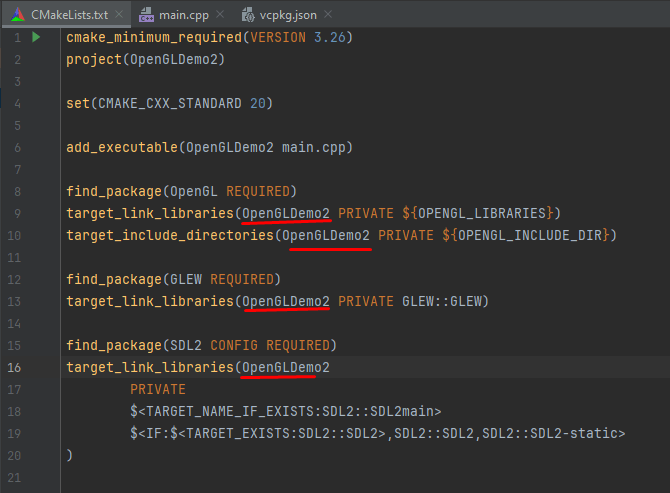Click the CMake file icon on CMakeLists.txt tab
The image size is (670, 493).
pyautogui.click(x=18, y=15)
